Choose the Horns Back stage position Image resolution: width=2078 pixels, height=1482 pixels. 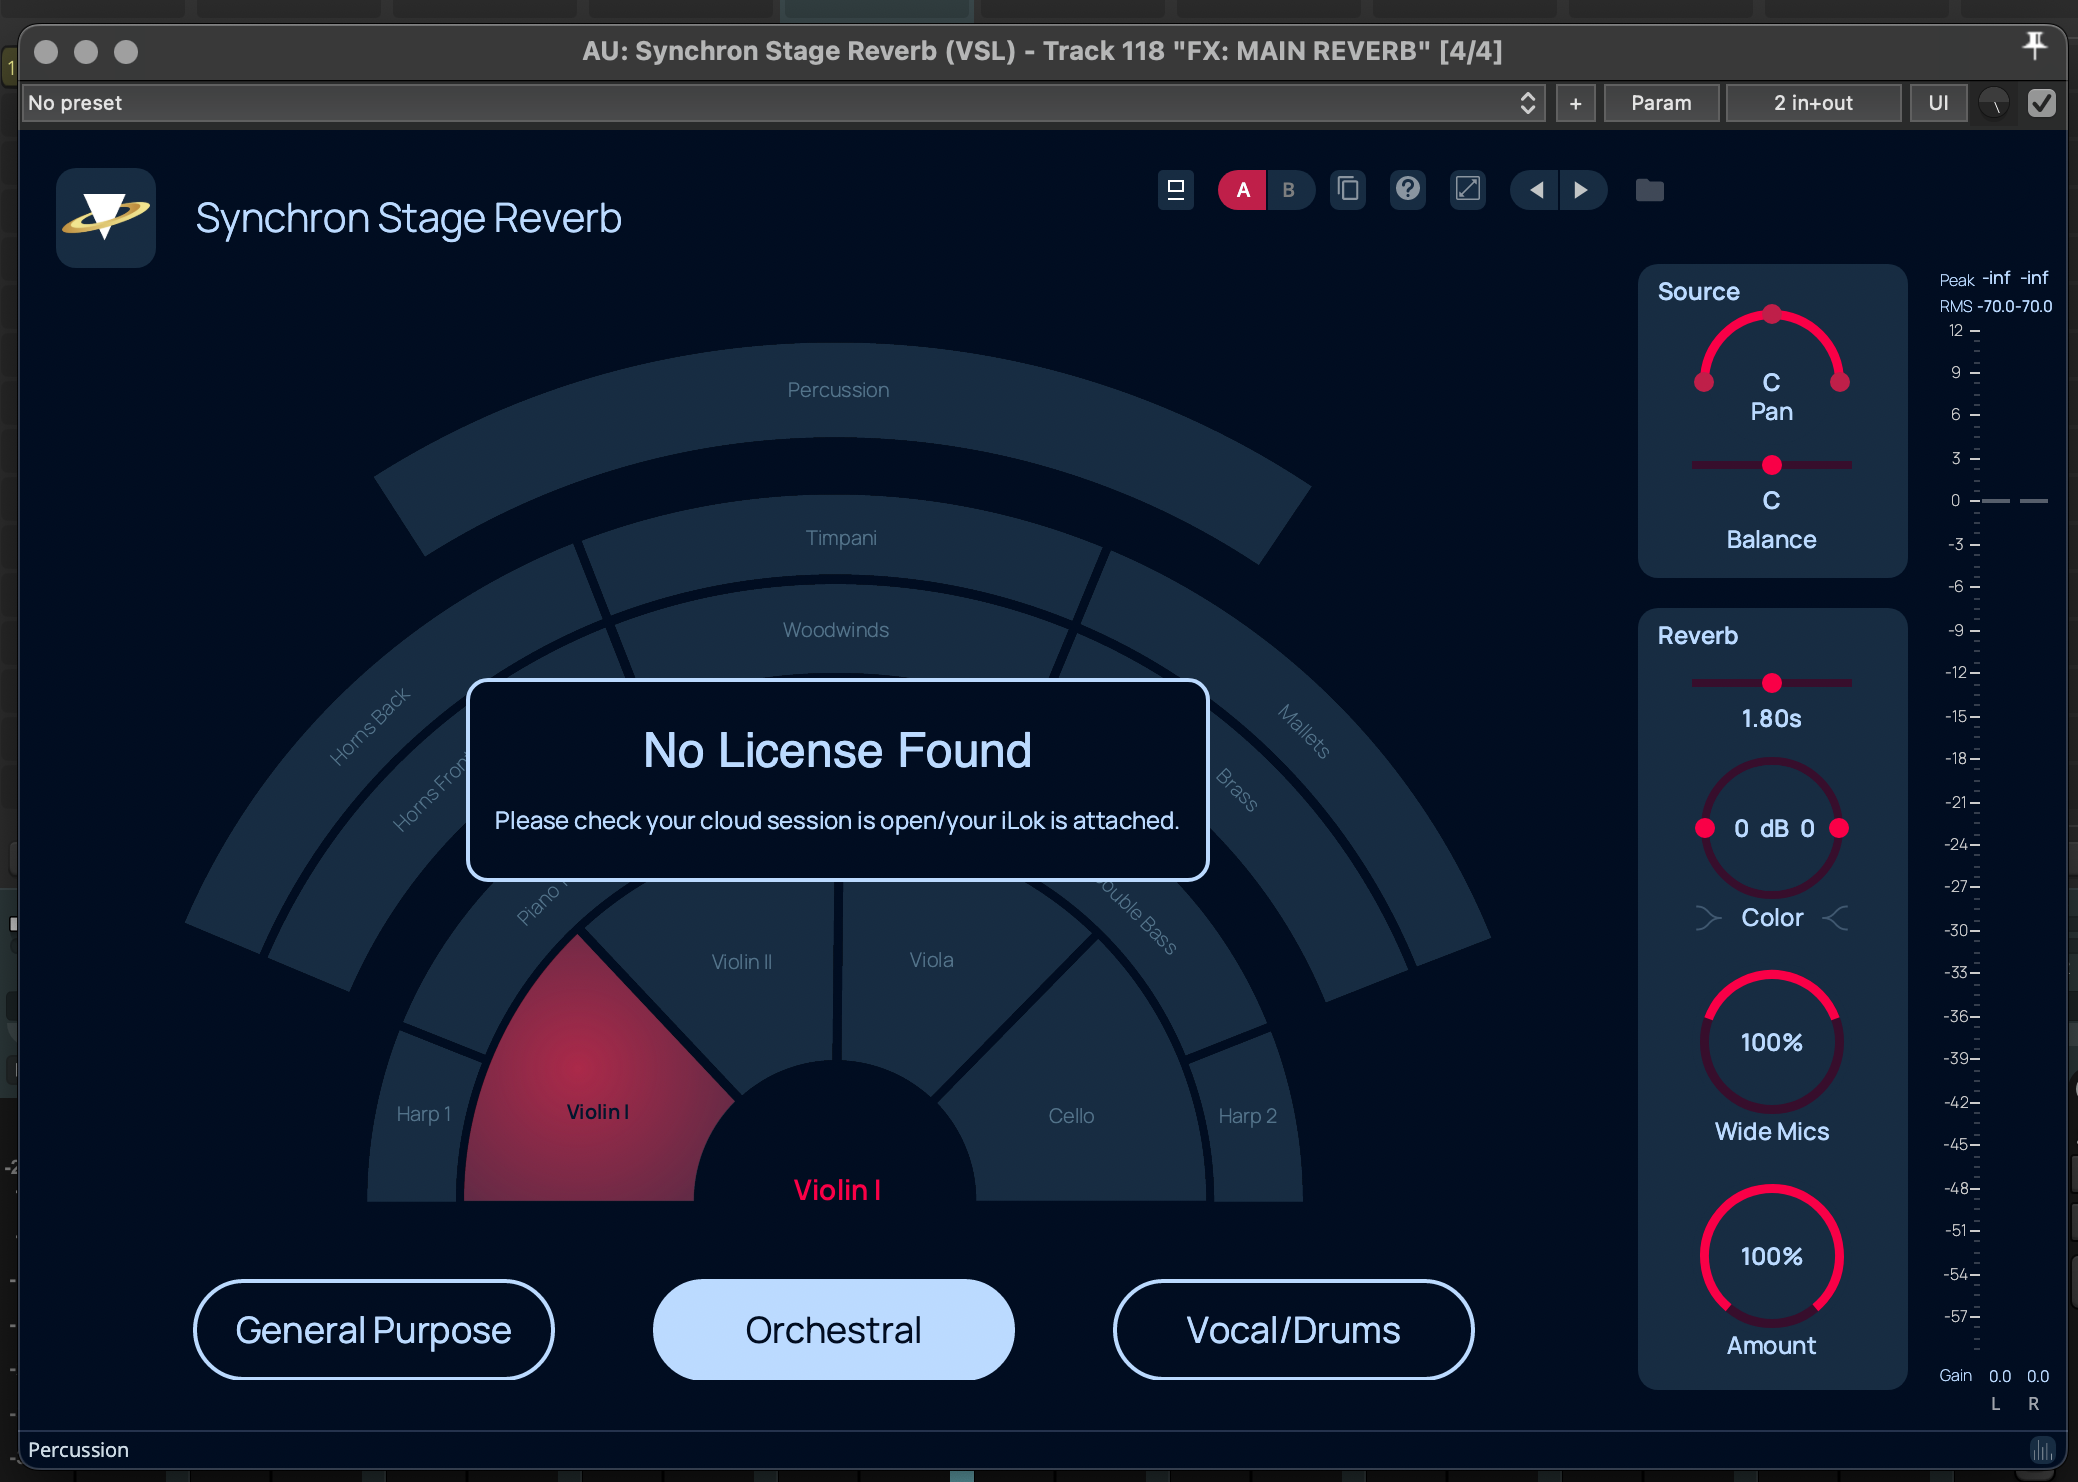point(370,726)
